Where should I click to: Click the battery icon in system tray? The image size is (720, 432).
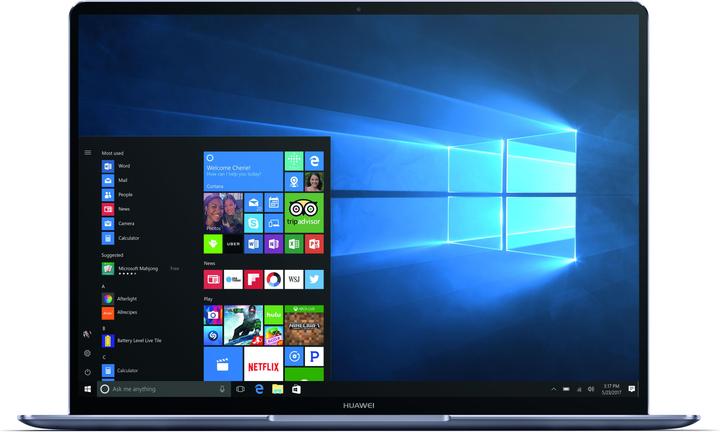(566, 389)
